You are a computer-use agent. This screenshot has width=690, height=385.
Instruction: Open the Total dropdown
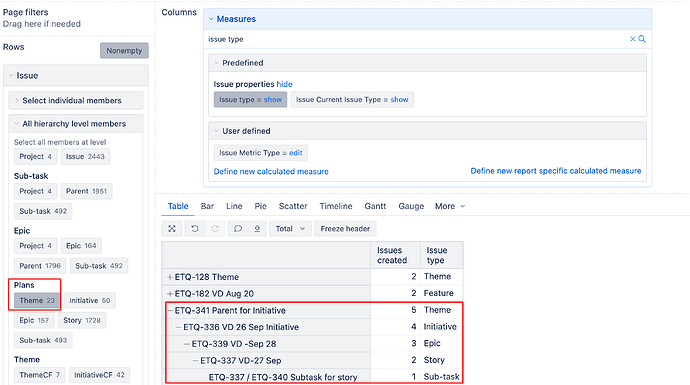[290, 229]
